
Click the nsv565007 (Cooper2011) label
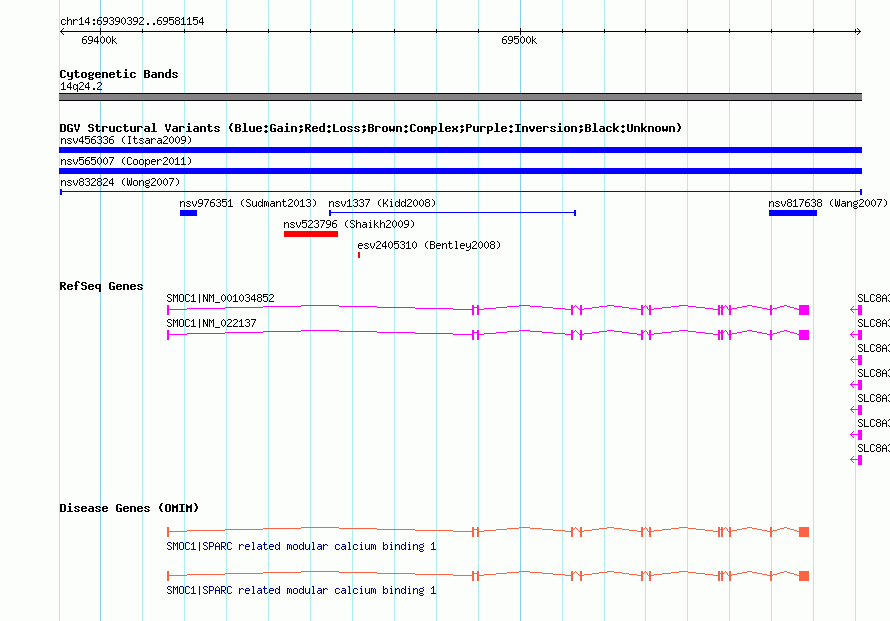pos(126,161)
